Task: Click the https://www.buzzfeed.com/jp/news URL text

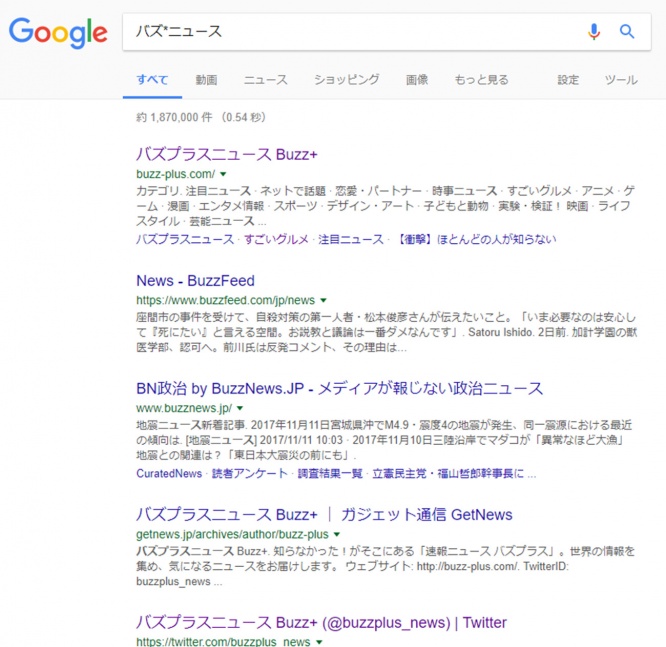Action: click(x=226, y=300)
